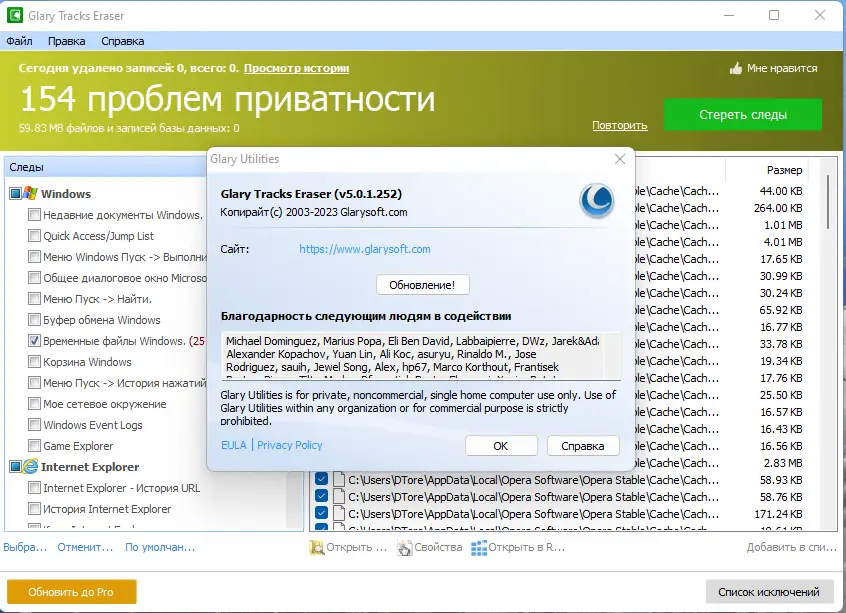
Task: Uncheck Временные файлы Windows checkbox
Action: click(x=34, y=340)
